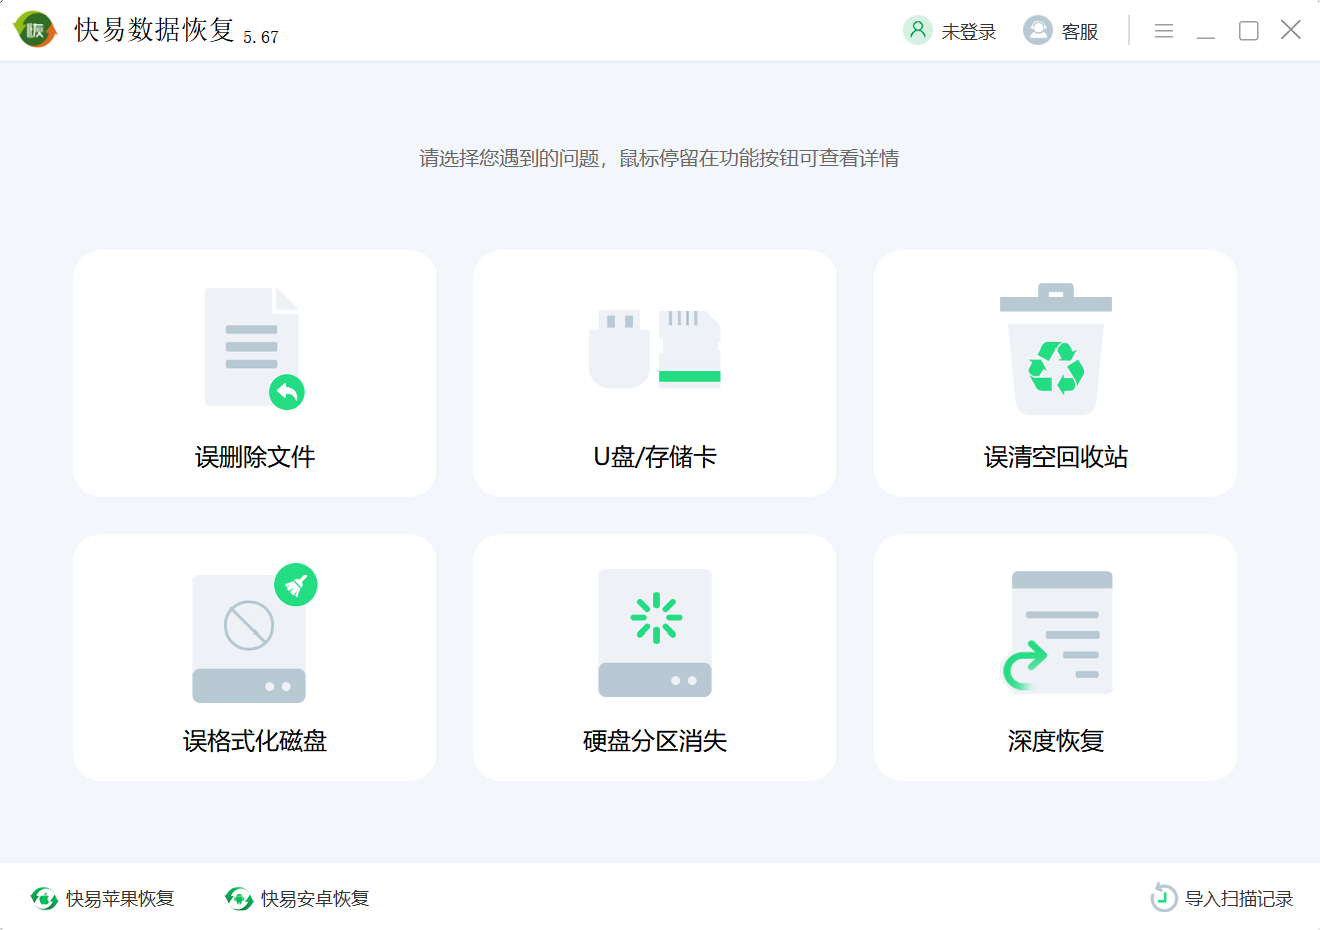Viewport: 1320px width, 930px height.
Task: Select the USB drive and memory card icon
Action: coord(655,348)
